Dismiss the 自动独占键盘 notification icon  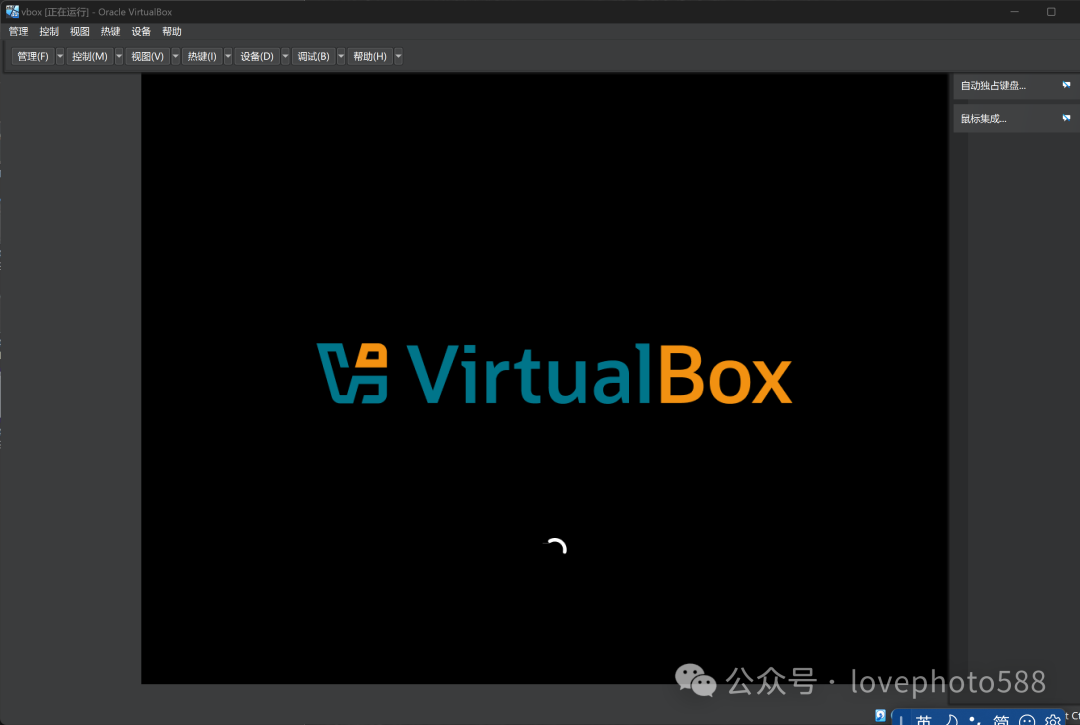pyautogui.click(x=1066, y=85)
